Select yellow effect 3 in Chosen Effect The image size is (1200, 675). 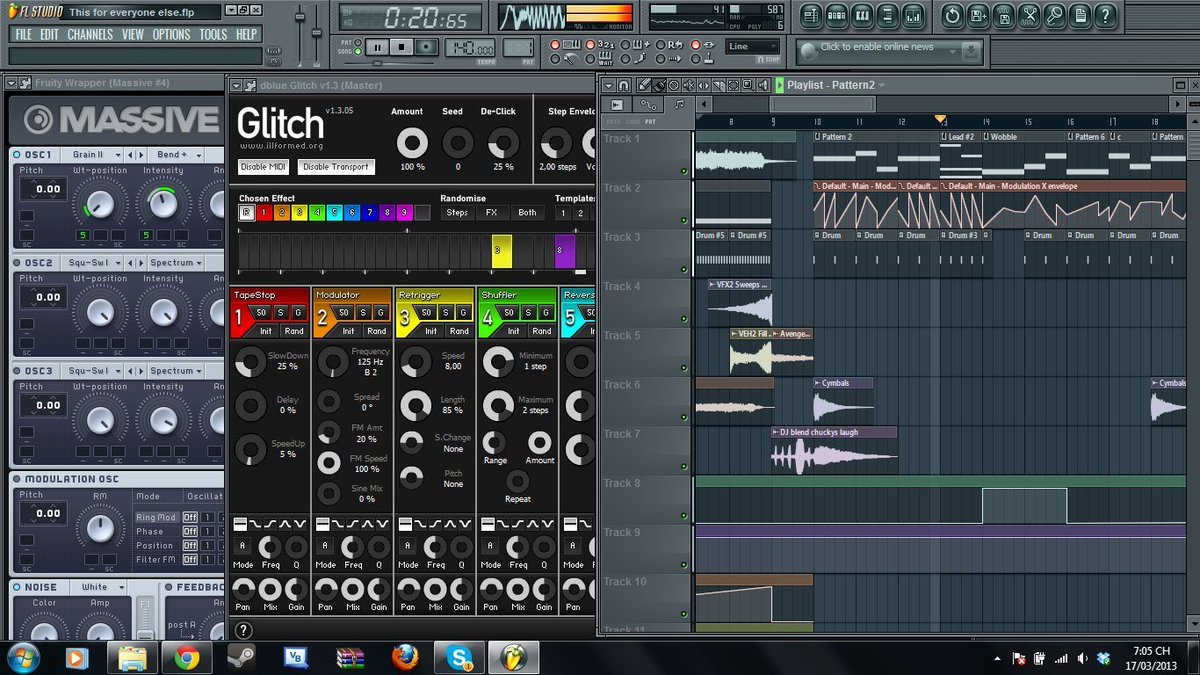pos(299,213)
